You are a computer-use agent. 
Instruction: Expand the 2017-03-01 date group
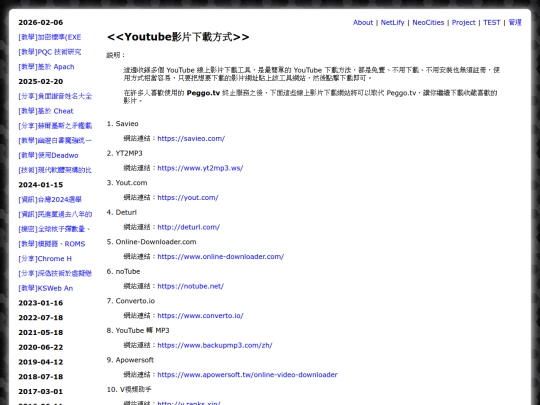41,392
